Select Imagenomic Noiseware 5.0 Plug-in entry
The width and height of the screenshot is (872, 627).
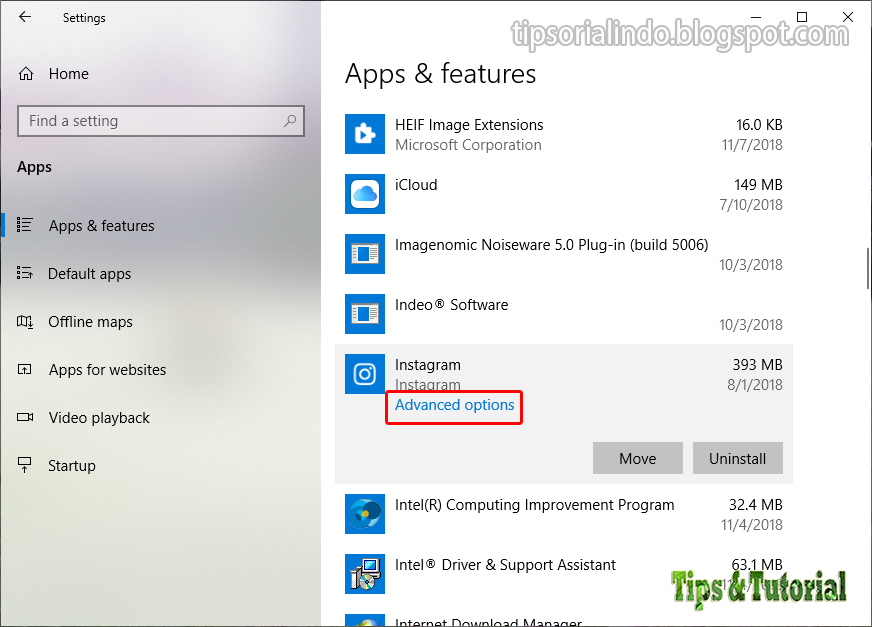[x=552, y=245]
